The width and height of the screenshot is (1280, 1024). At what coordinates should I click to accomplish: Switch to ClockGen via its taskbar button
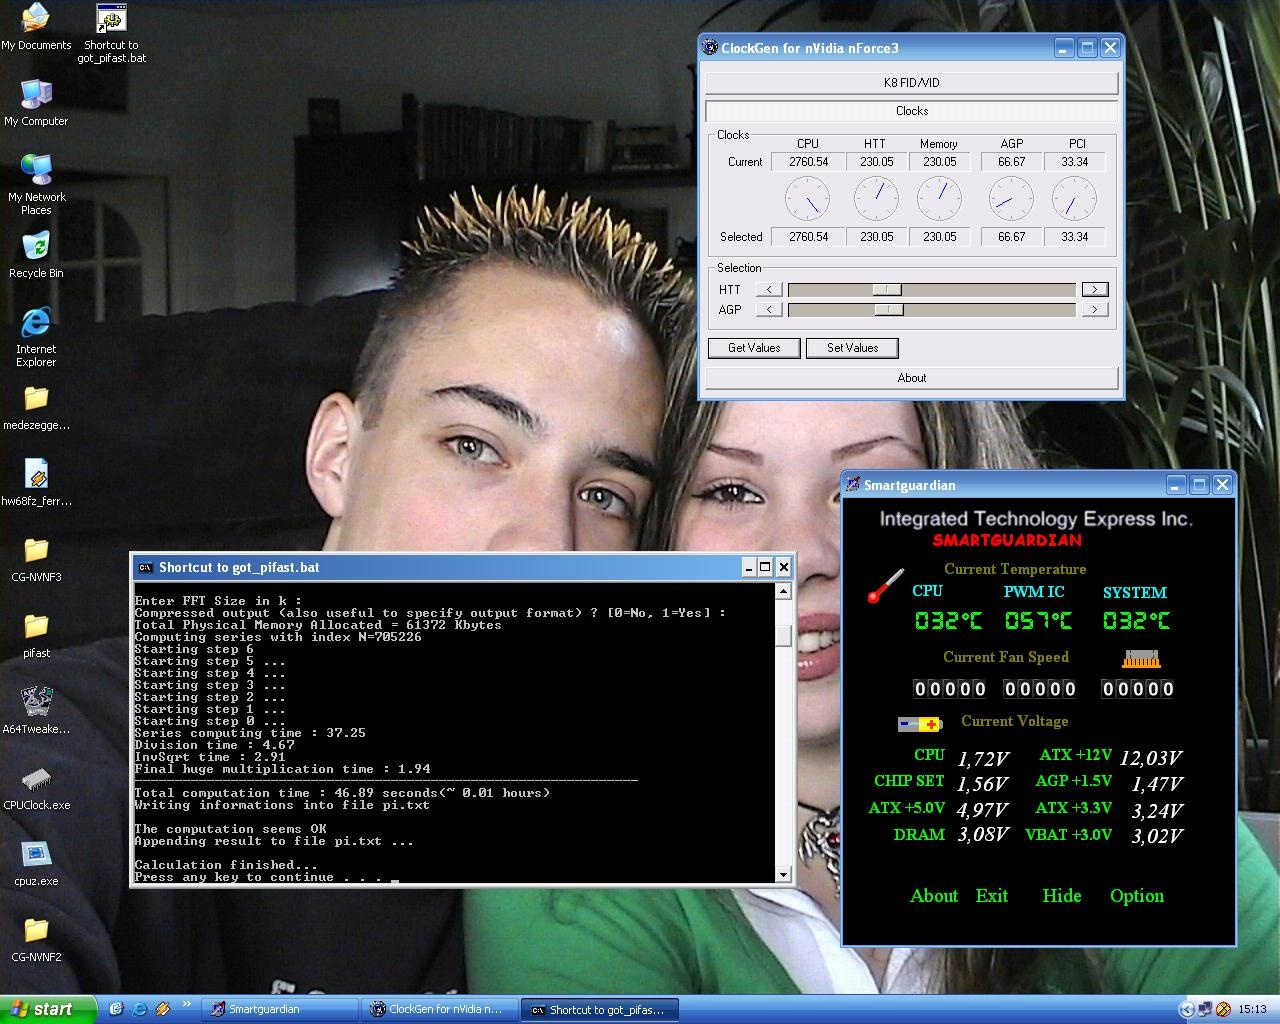(x=440, y=1010)
